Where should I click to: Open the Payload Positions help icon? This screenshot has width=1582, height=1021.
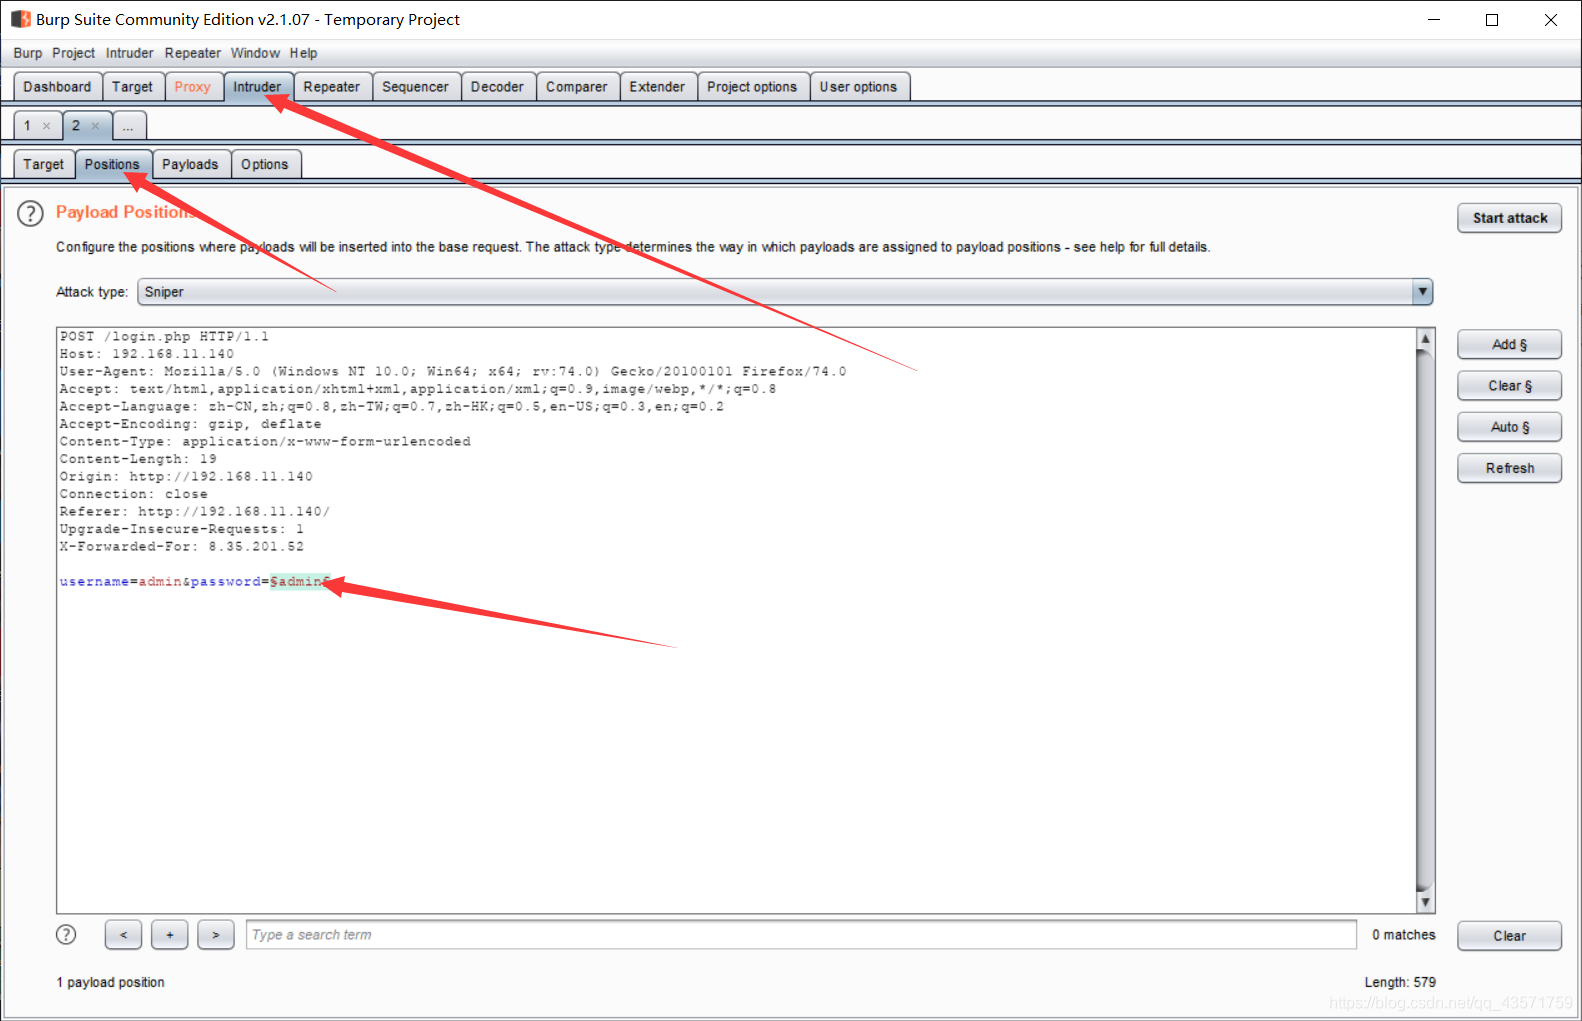click(x=30, y=213)
